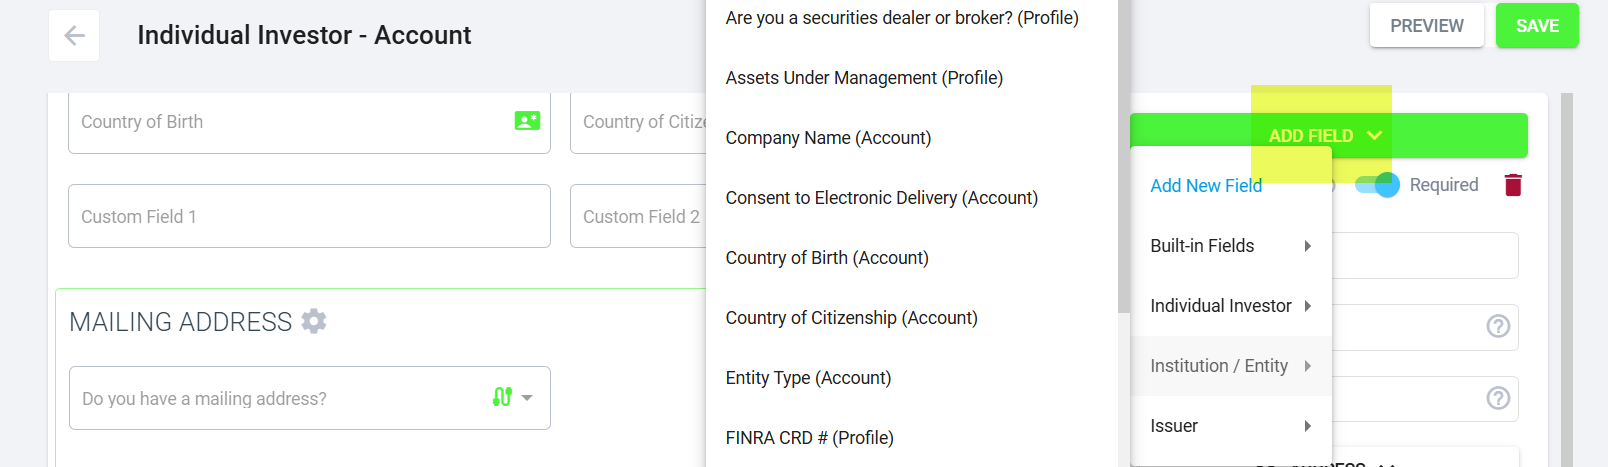Open the mailing address question dropdown
Screen dimensions: 1608x467
pos(527,398)
